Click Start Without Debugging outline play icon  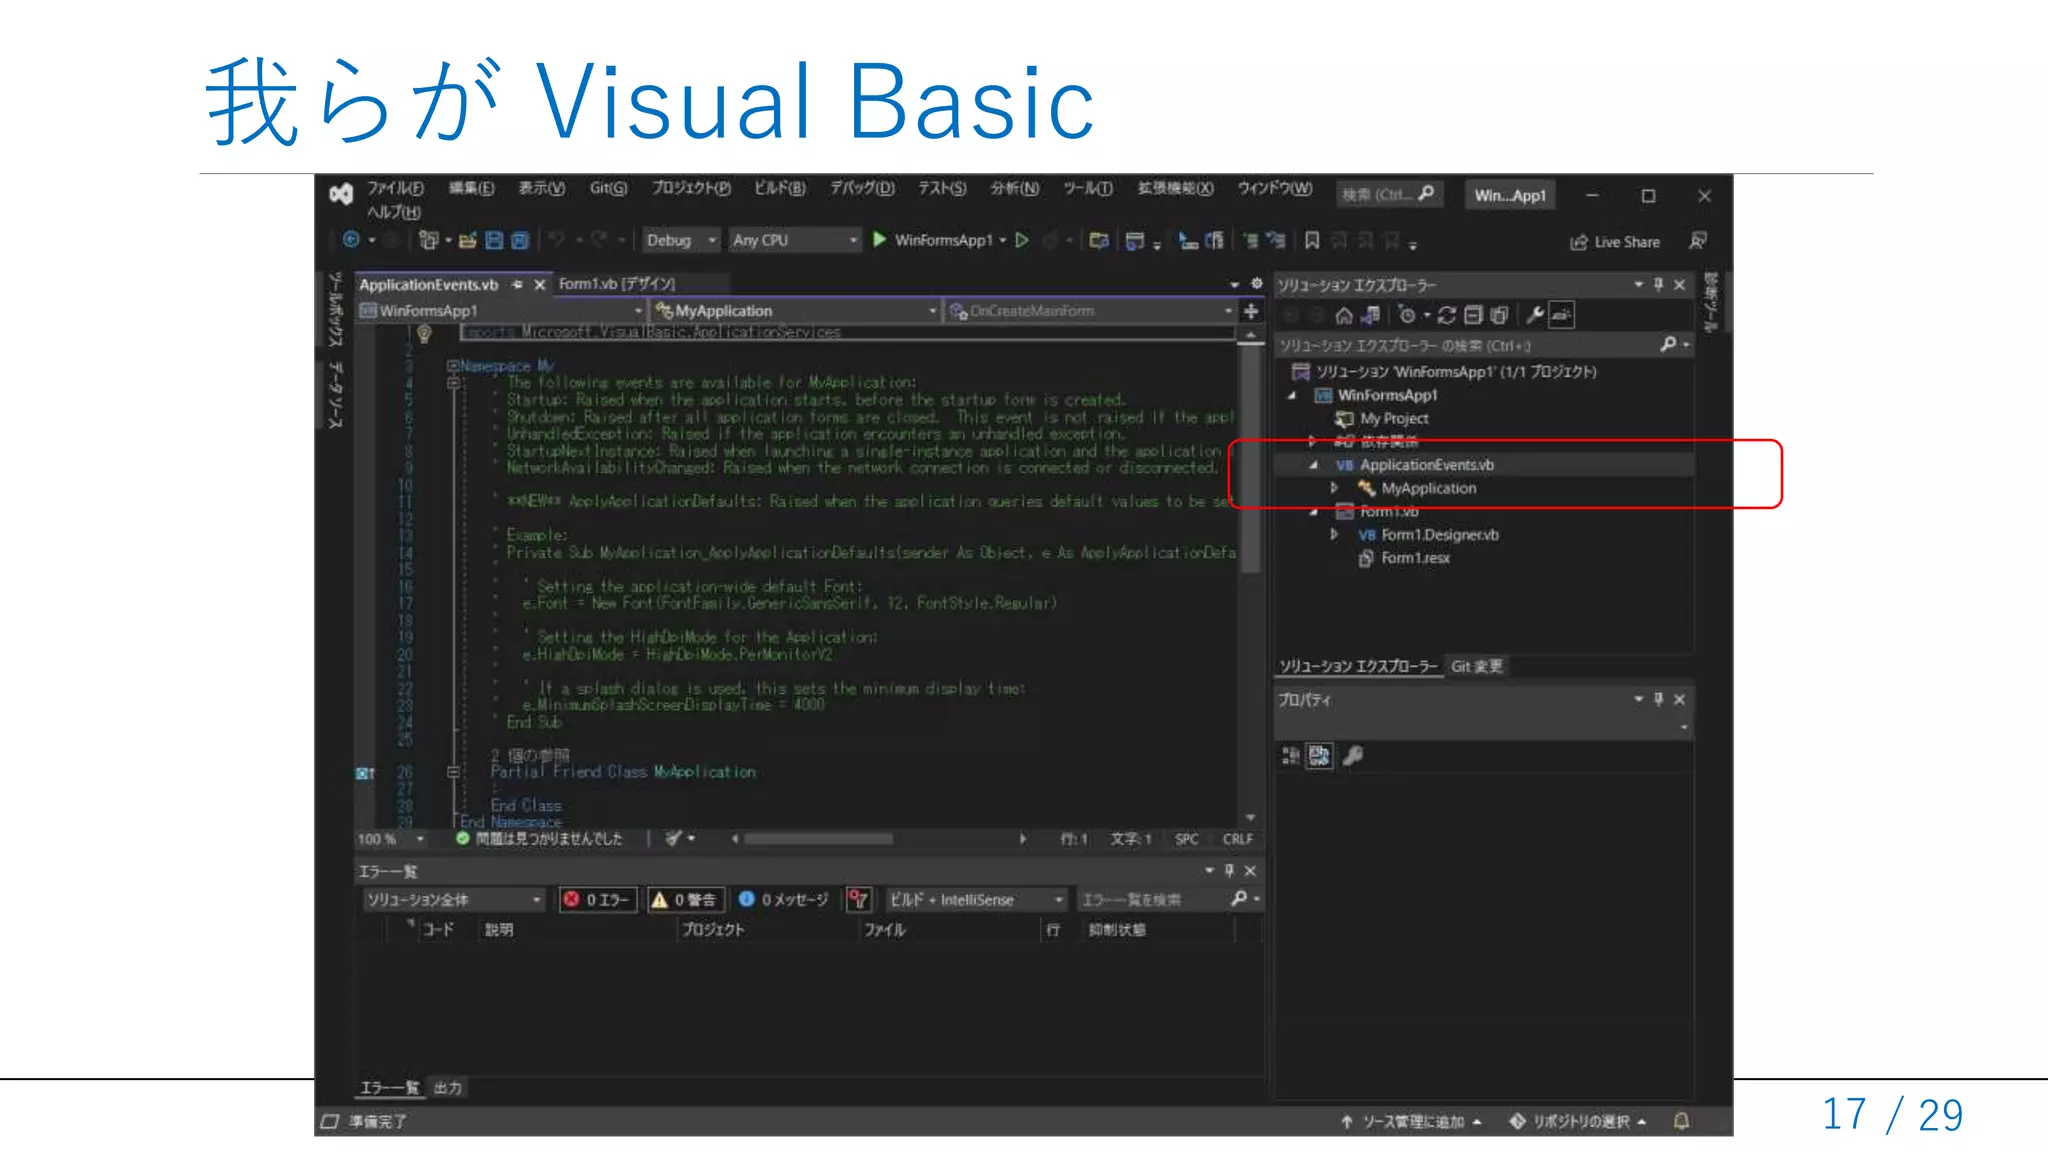click(x=1022, y=240)
